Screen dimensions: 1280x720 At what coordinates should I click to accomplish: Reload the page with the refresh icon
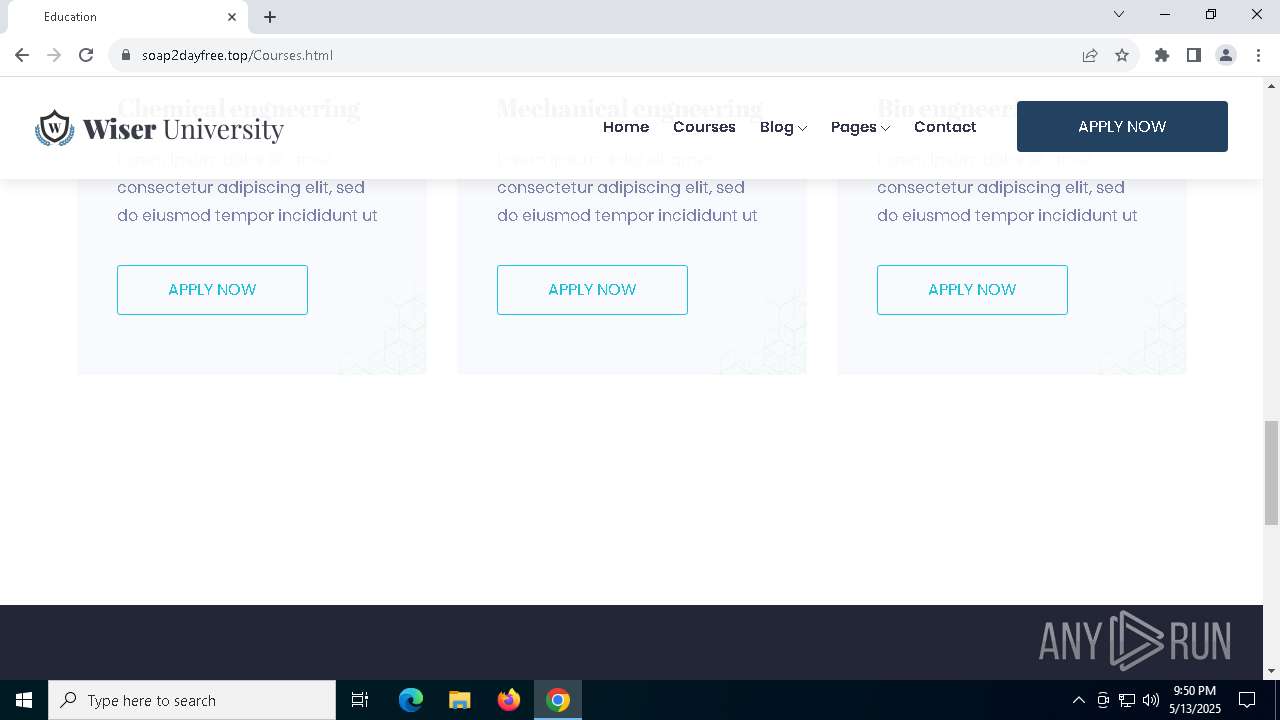pos(86,55)
